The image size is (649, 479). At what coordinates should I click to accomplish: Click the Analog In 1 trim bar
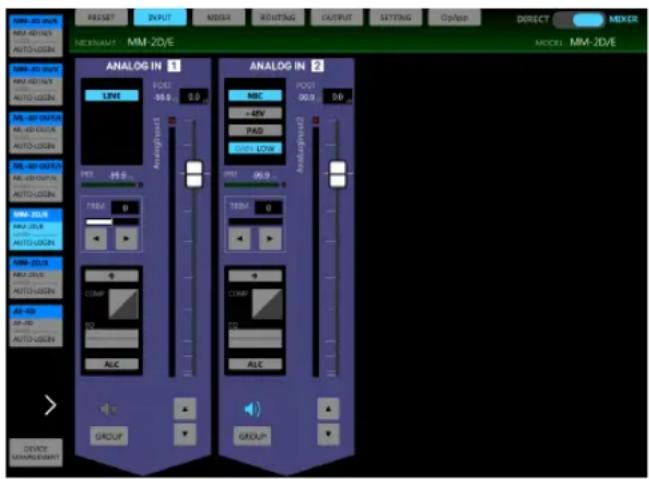tap(112, 222)
